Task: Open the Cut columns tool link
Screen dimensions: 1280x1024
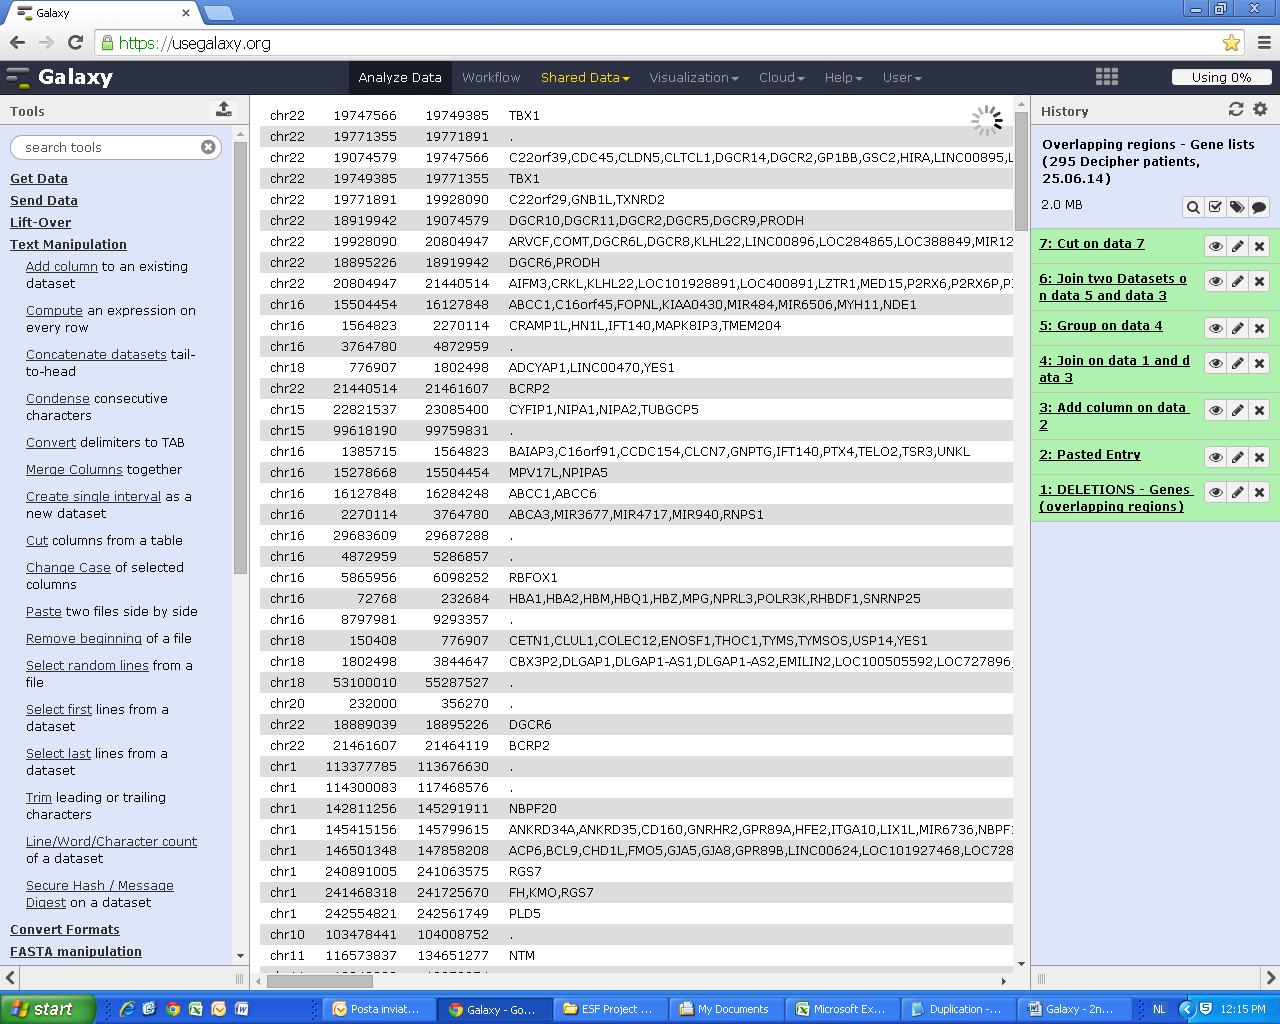Action: click(x=37, y=540)
